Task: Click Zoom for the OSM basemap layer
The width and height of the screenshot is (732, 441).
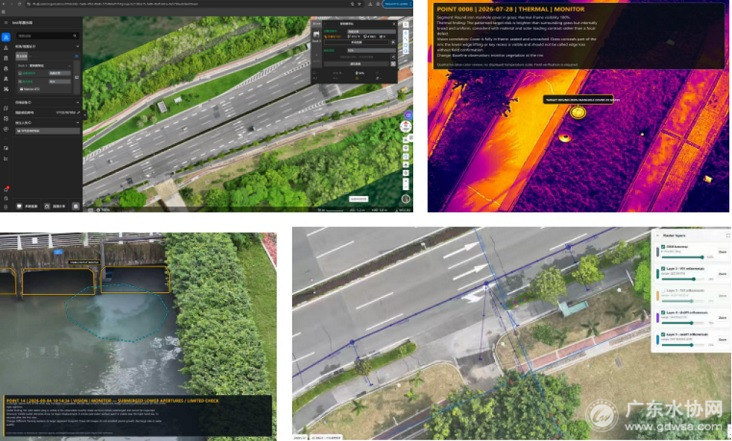Action: click(x=722, y=252)
